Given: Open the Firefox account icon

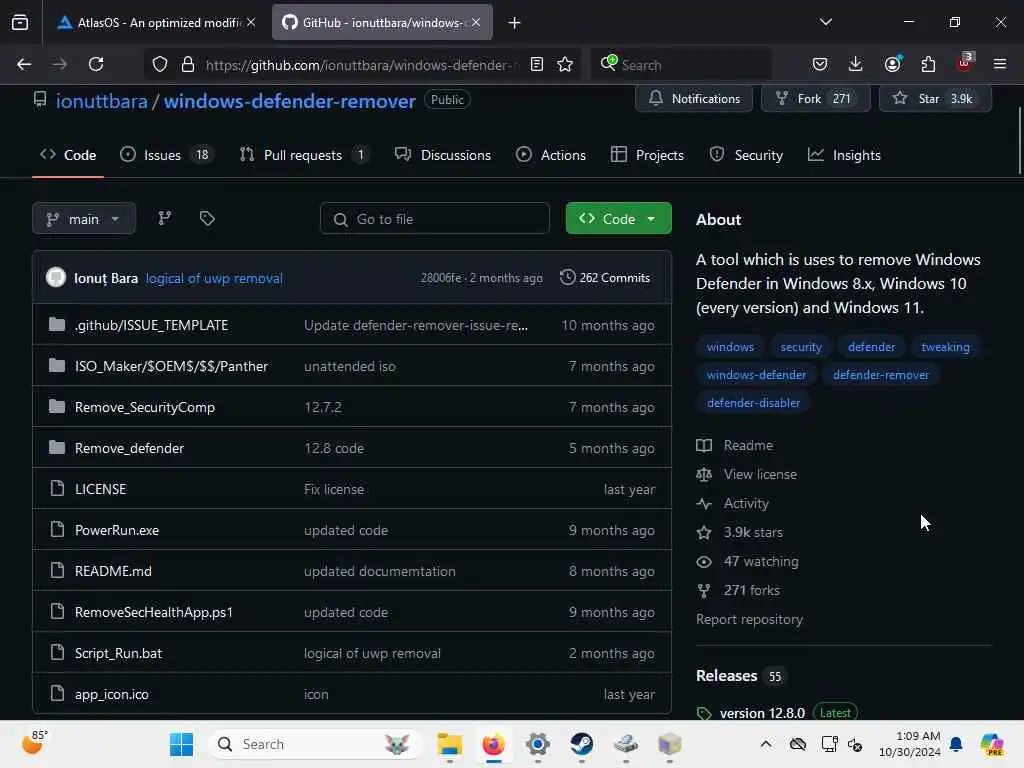Looking at the screenshot, I should [x=892, y=64].
